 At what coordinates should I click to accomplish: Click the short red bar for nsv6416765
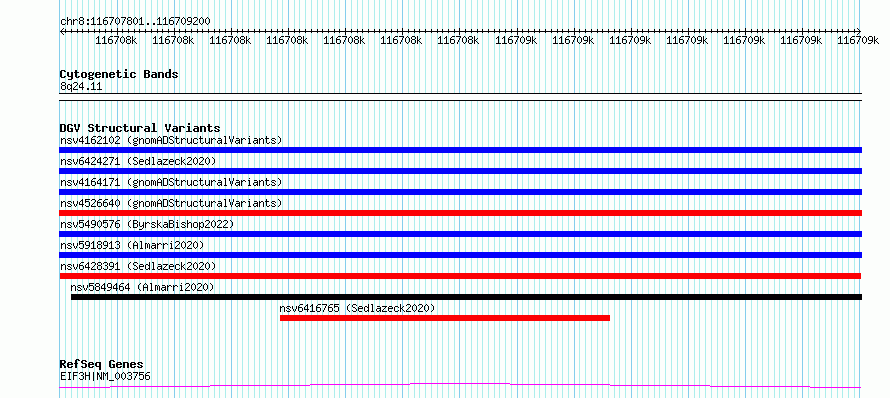tap(444, 318)
